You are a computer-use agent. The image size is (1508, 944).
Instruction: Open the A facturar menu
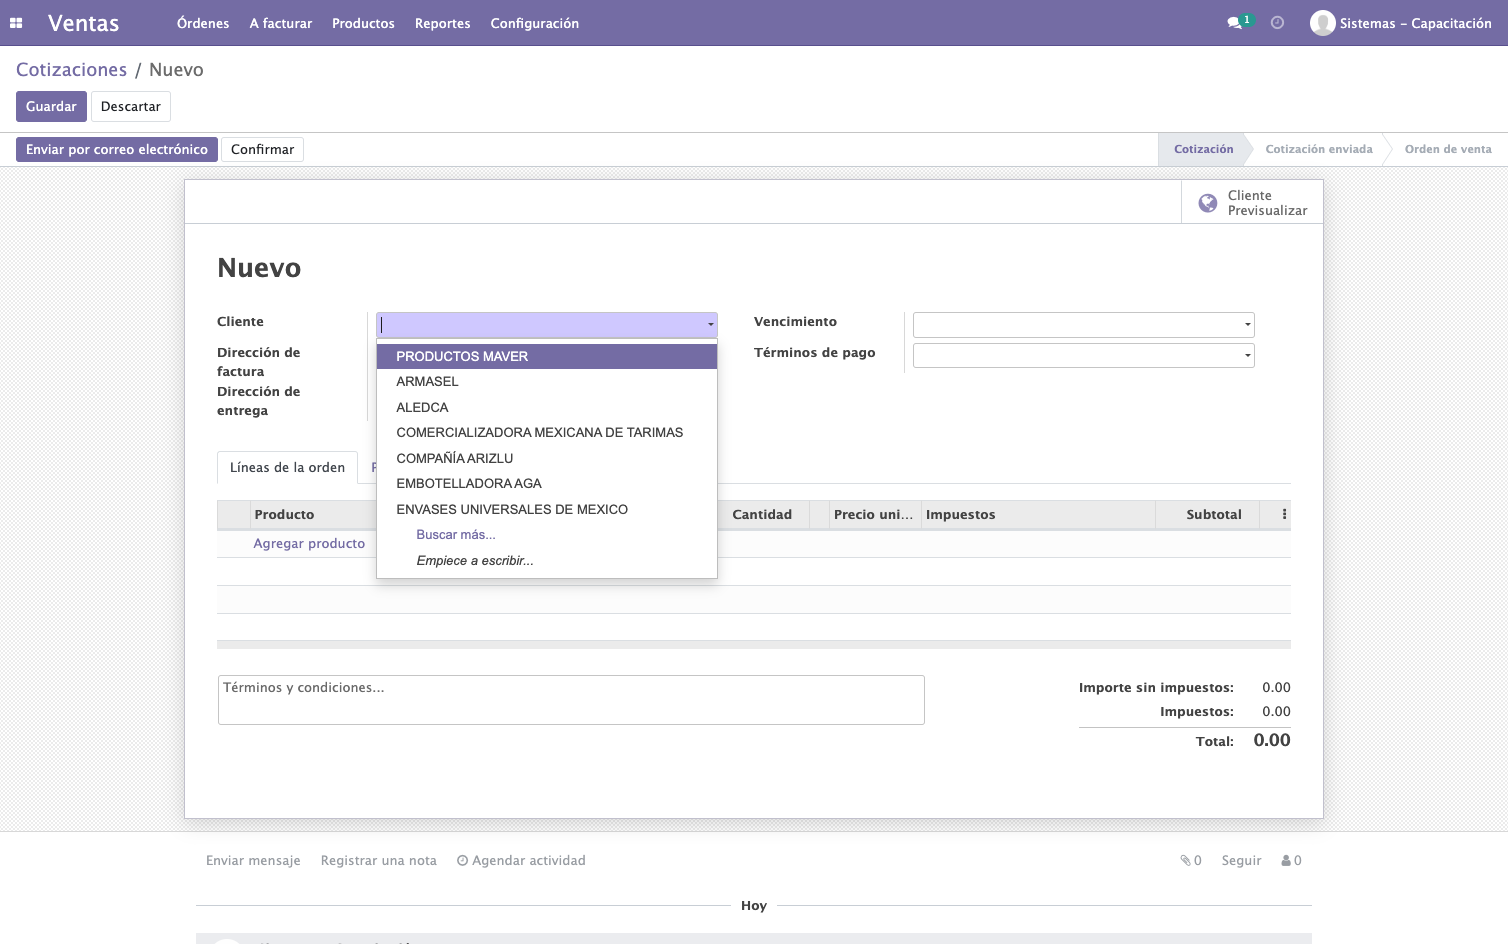point(281,23)
